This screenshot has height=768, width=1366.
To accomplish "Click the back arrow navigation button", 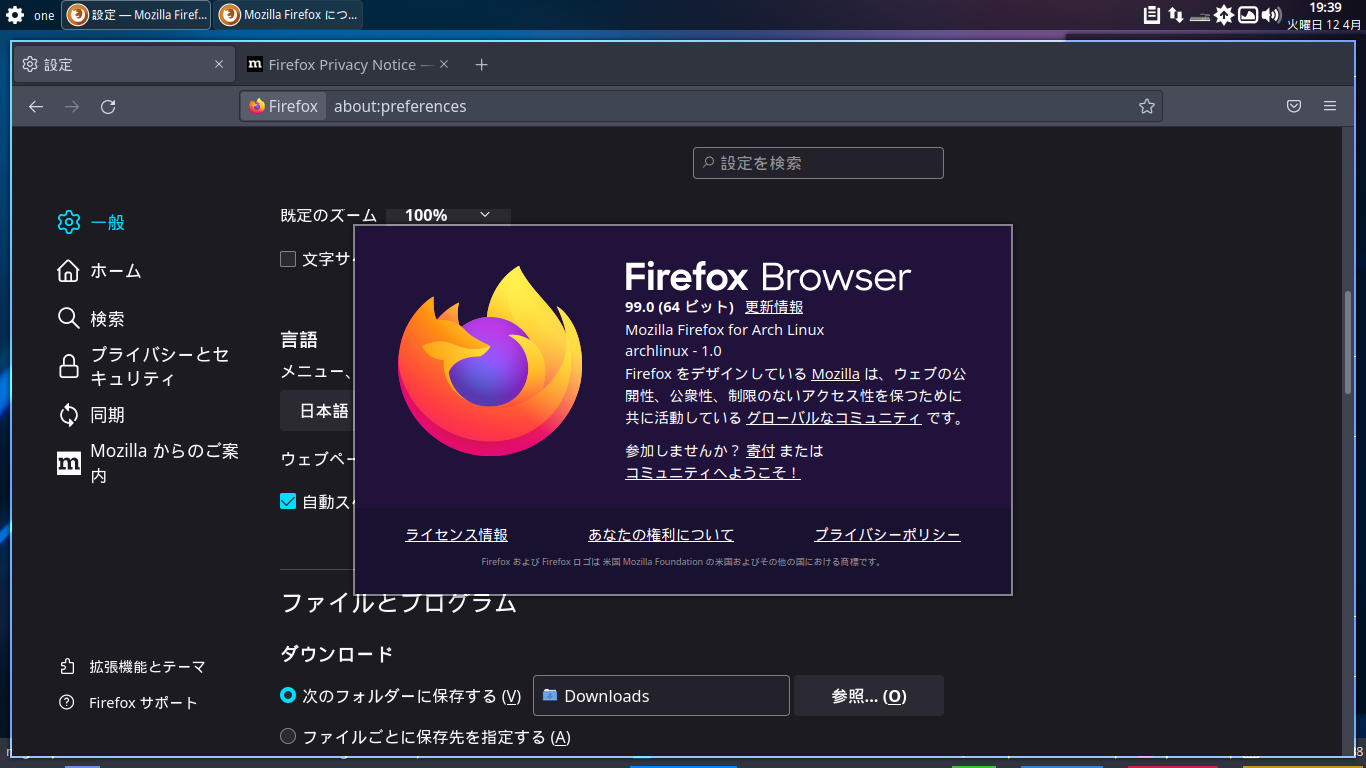I will [x=36, y=106].
